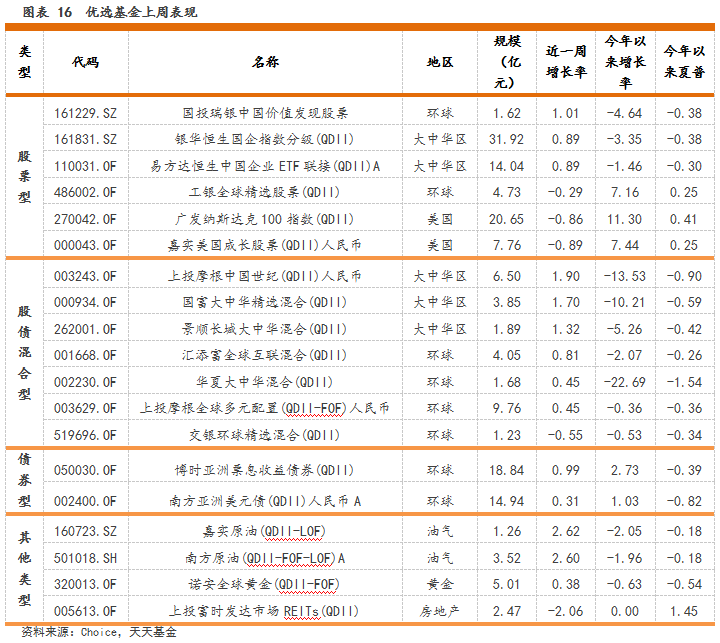This screenshot has height=643, width=720.
Task: Select fund code 050030.OF
Action: click(85, 470)
